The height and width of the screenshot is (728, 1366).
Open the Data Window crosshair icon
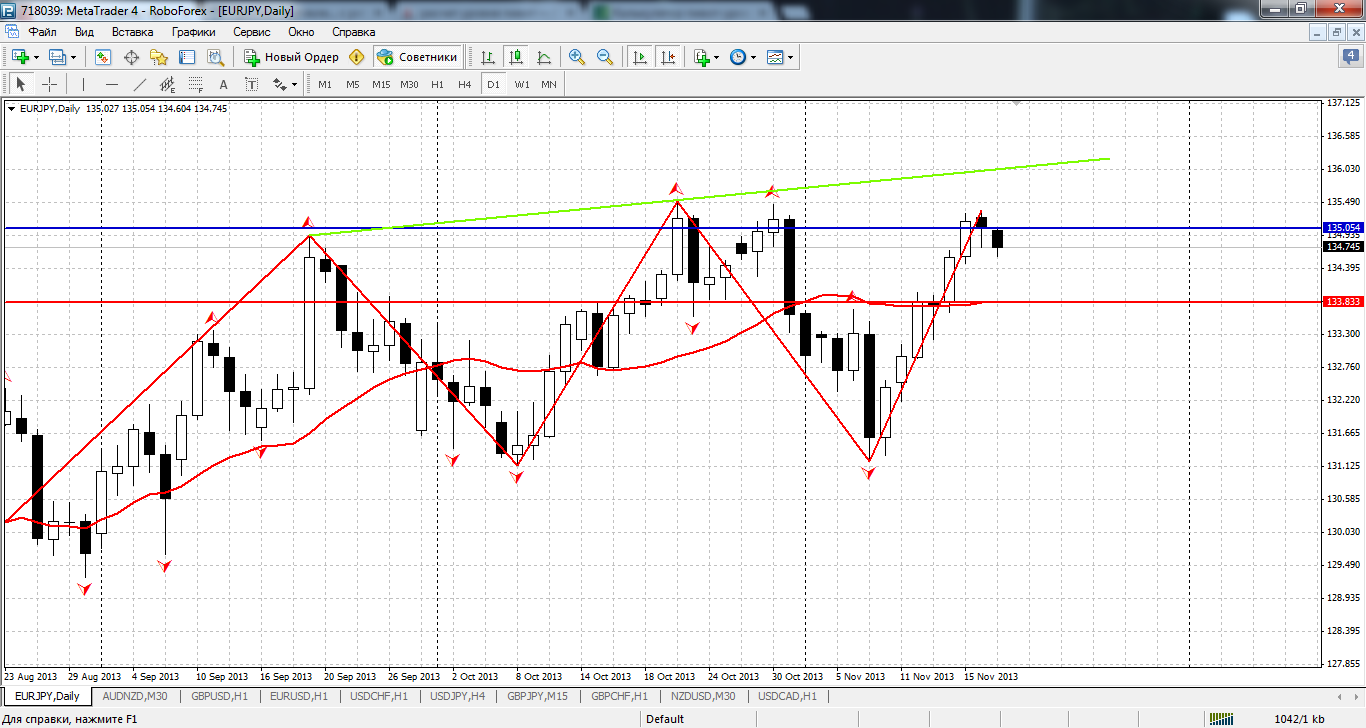[x=131, y=57]
